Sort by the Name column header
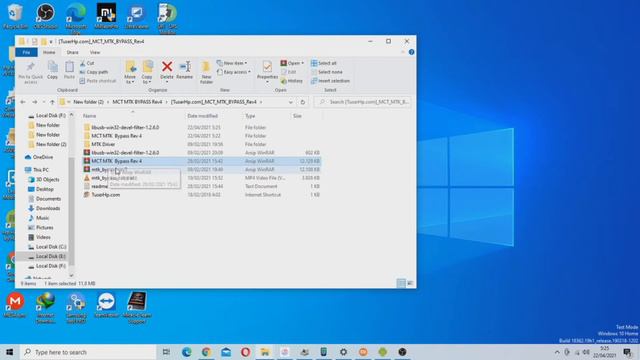This screenshot has width=640, height=360. pyautogui.click(x=89, y=116)
